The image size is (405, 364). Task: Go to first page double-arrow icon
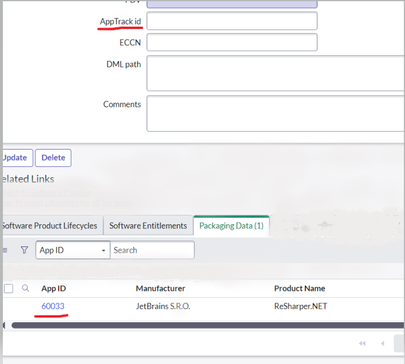click(x=362, y=343)
